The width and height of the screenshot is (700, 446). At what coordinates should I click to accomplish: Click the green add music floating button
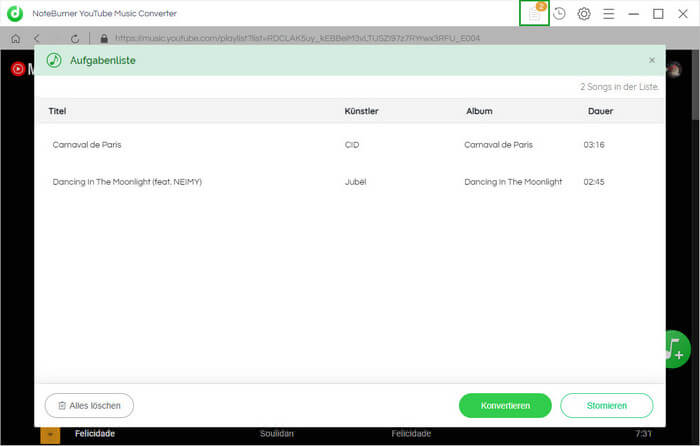coord(678,349)
